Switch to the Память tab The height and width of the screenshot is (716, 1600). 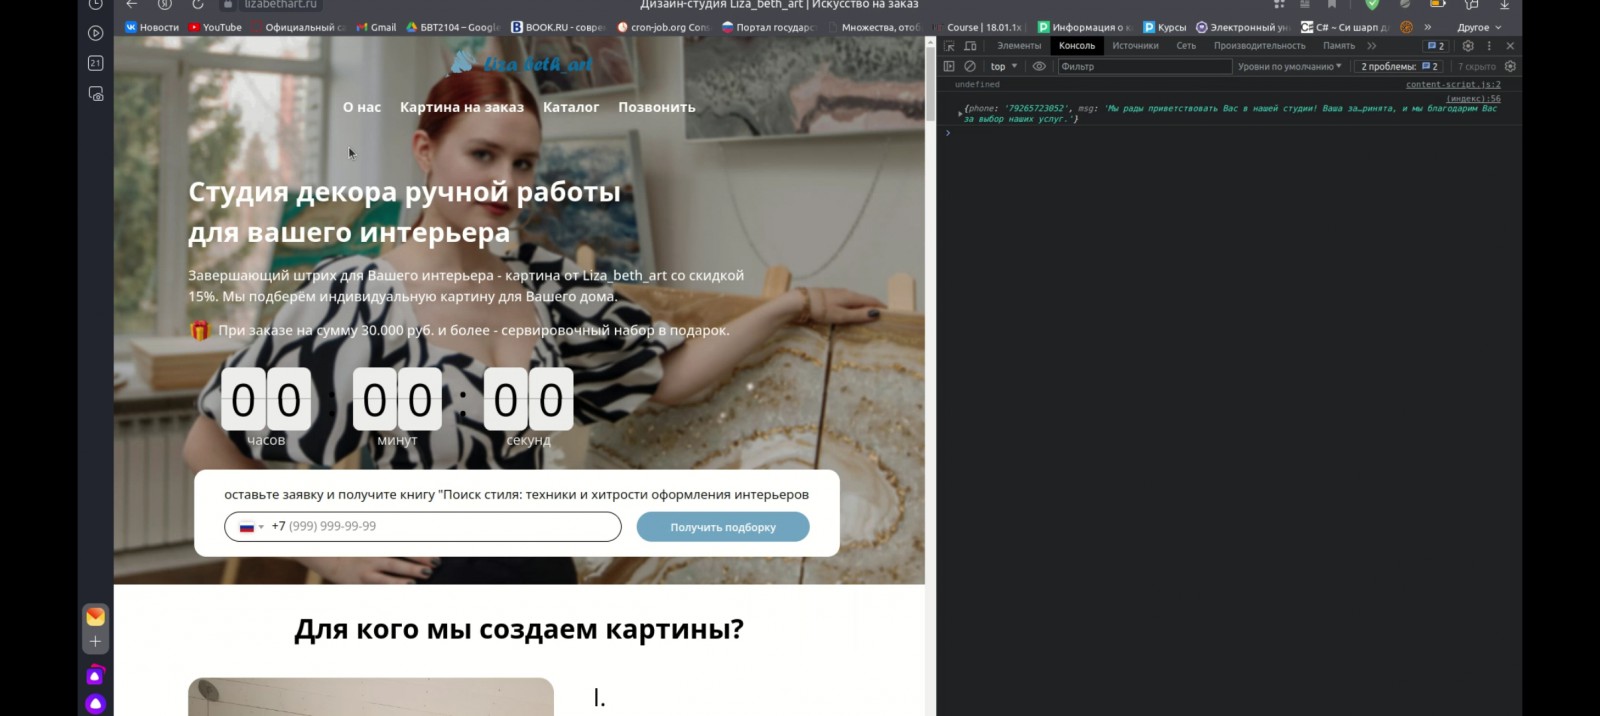tap(1338, 46)
